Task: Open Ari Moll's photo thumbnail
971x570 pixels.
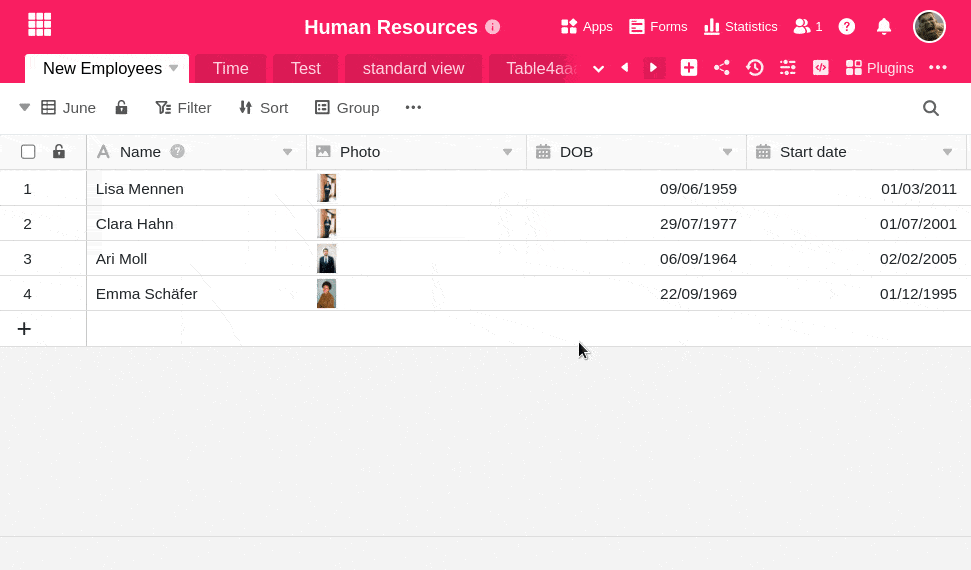Action: 326,259
